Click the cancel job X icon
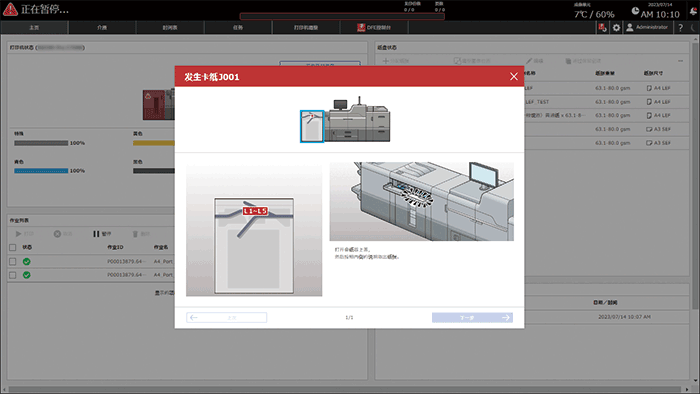 (57, 234)
